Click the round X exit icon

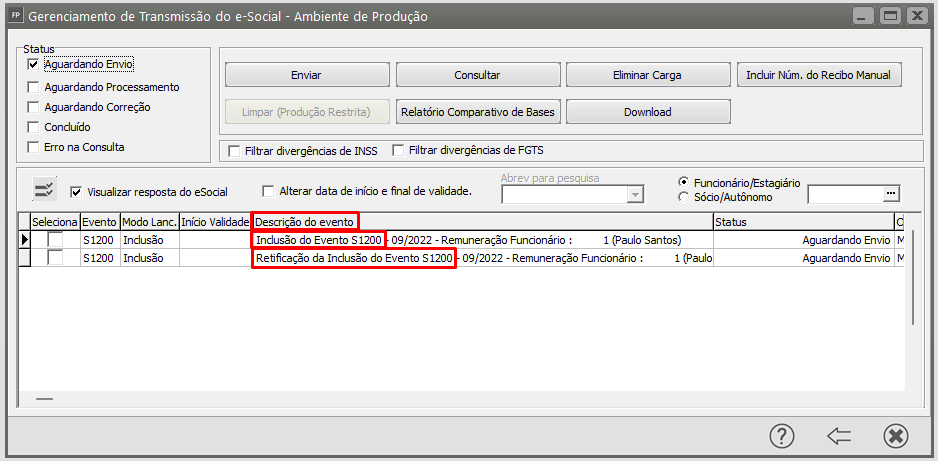coord(895,436)
